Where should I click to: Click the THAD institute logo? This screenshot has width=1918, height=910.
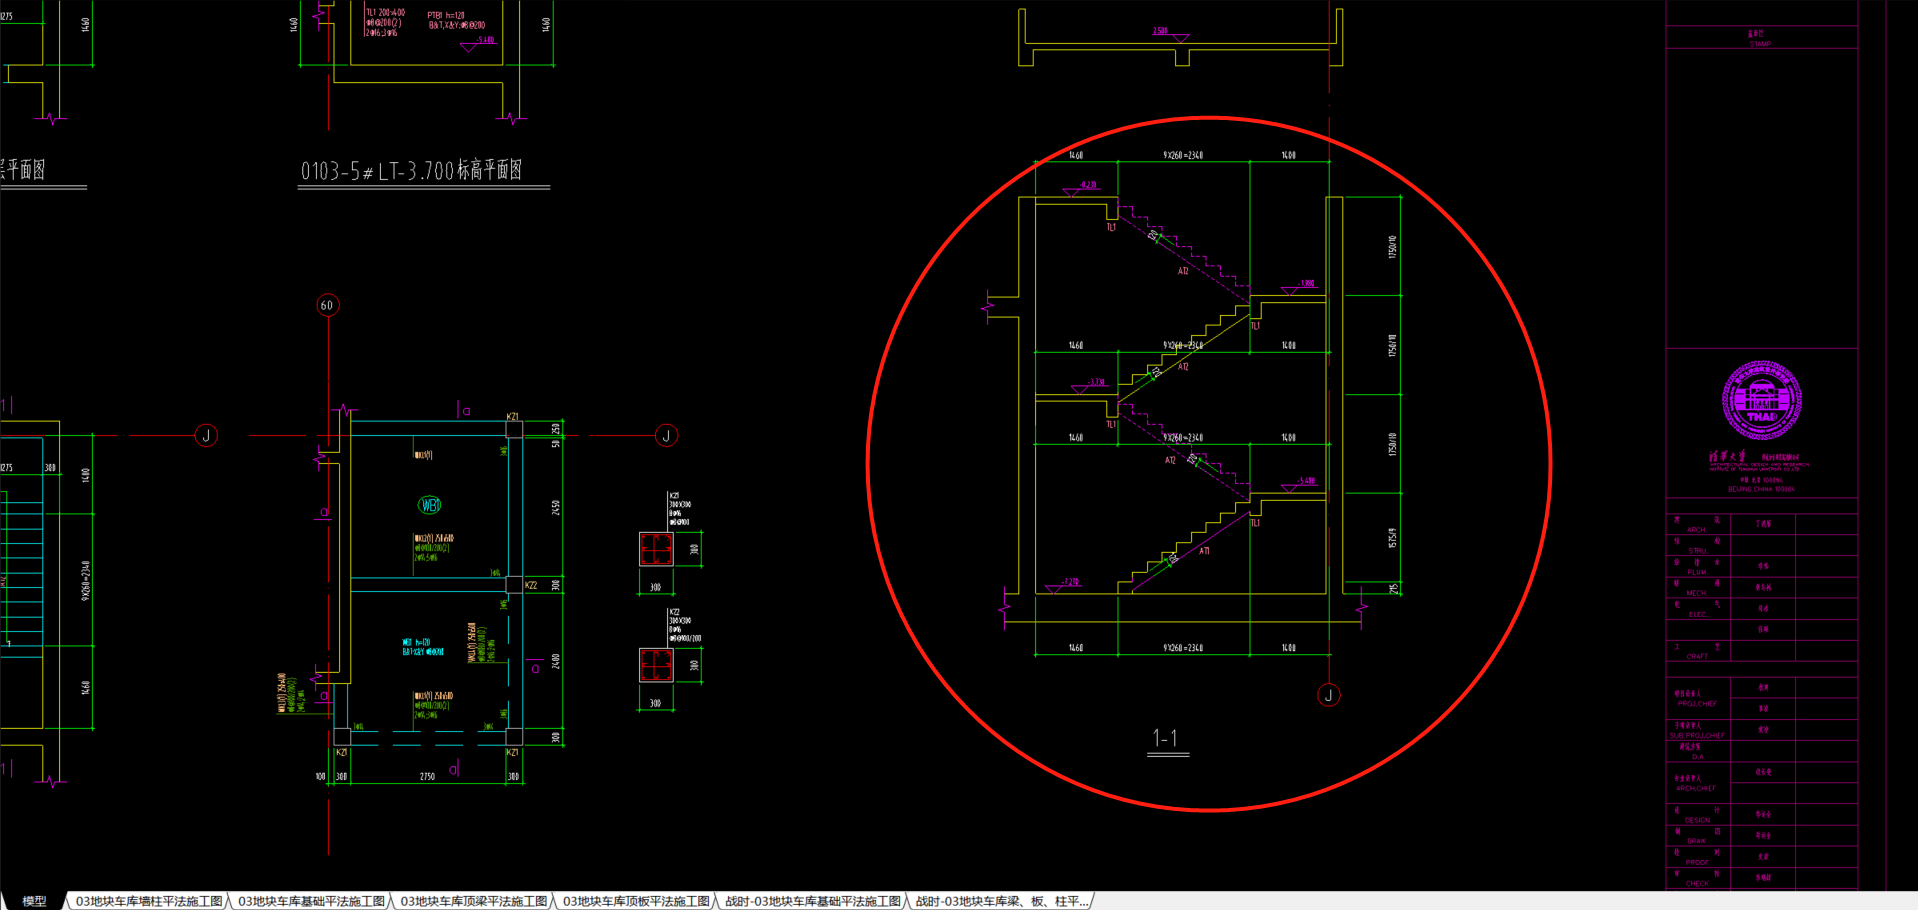1761,401
